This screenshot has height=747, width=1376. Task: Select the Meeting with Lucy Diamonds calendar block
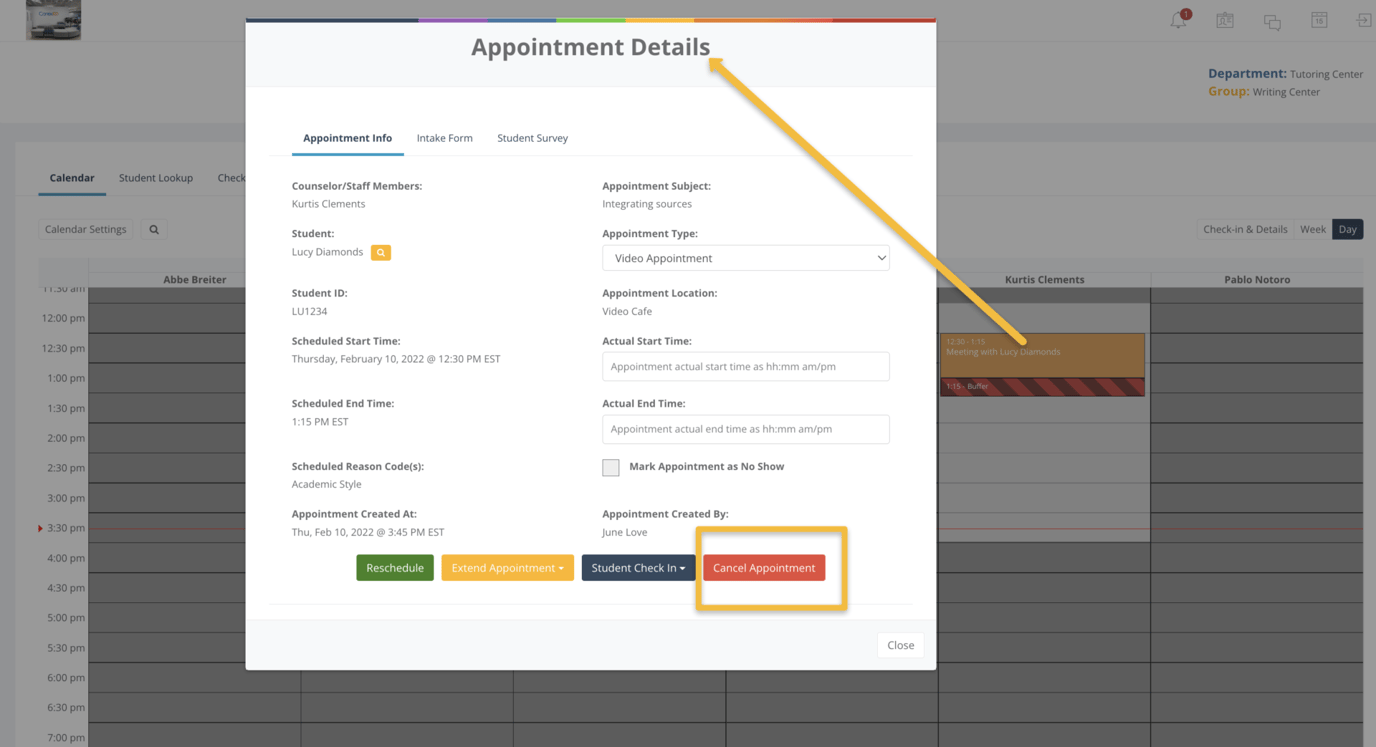tap(1042, 356)
